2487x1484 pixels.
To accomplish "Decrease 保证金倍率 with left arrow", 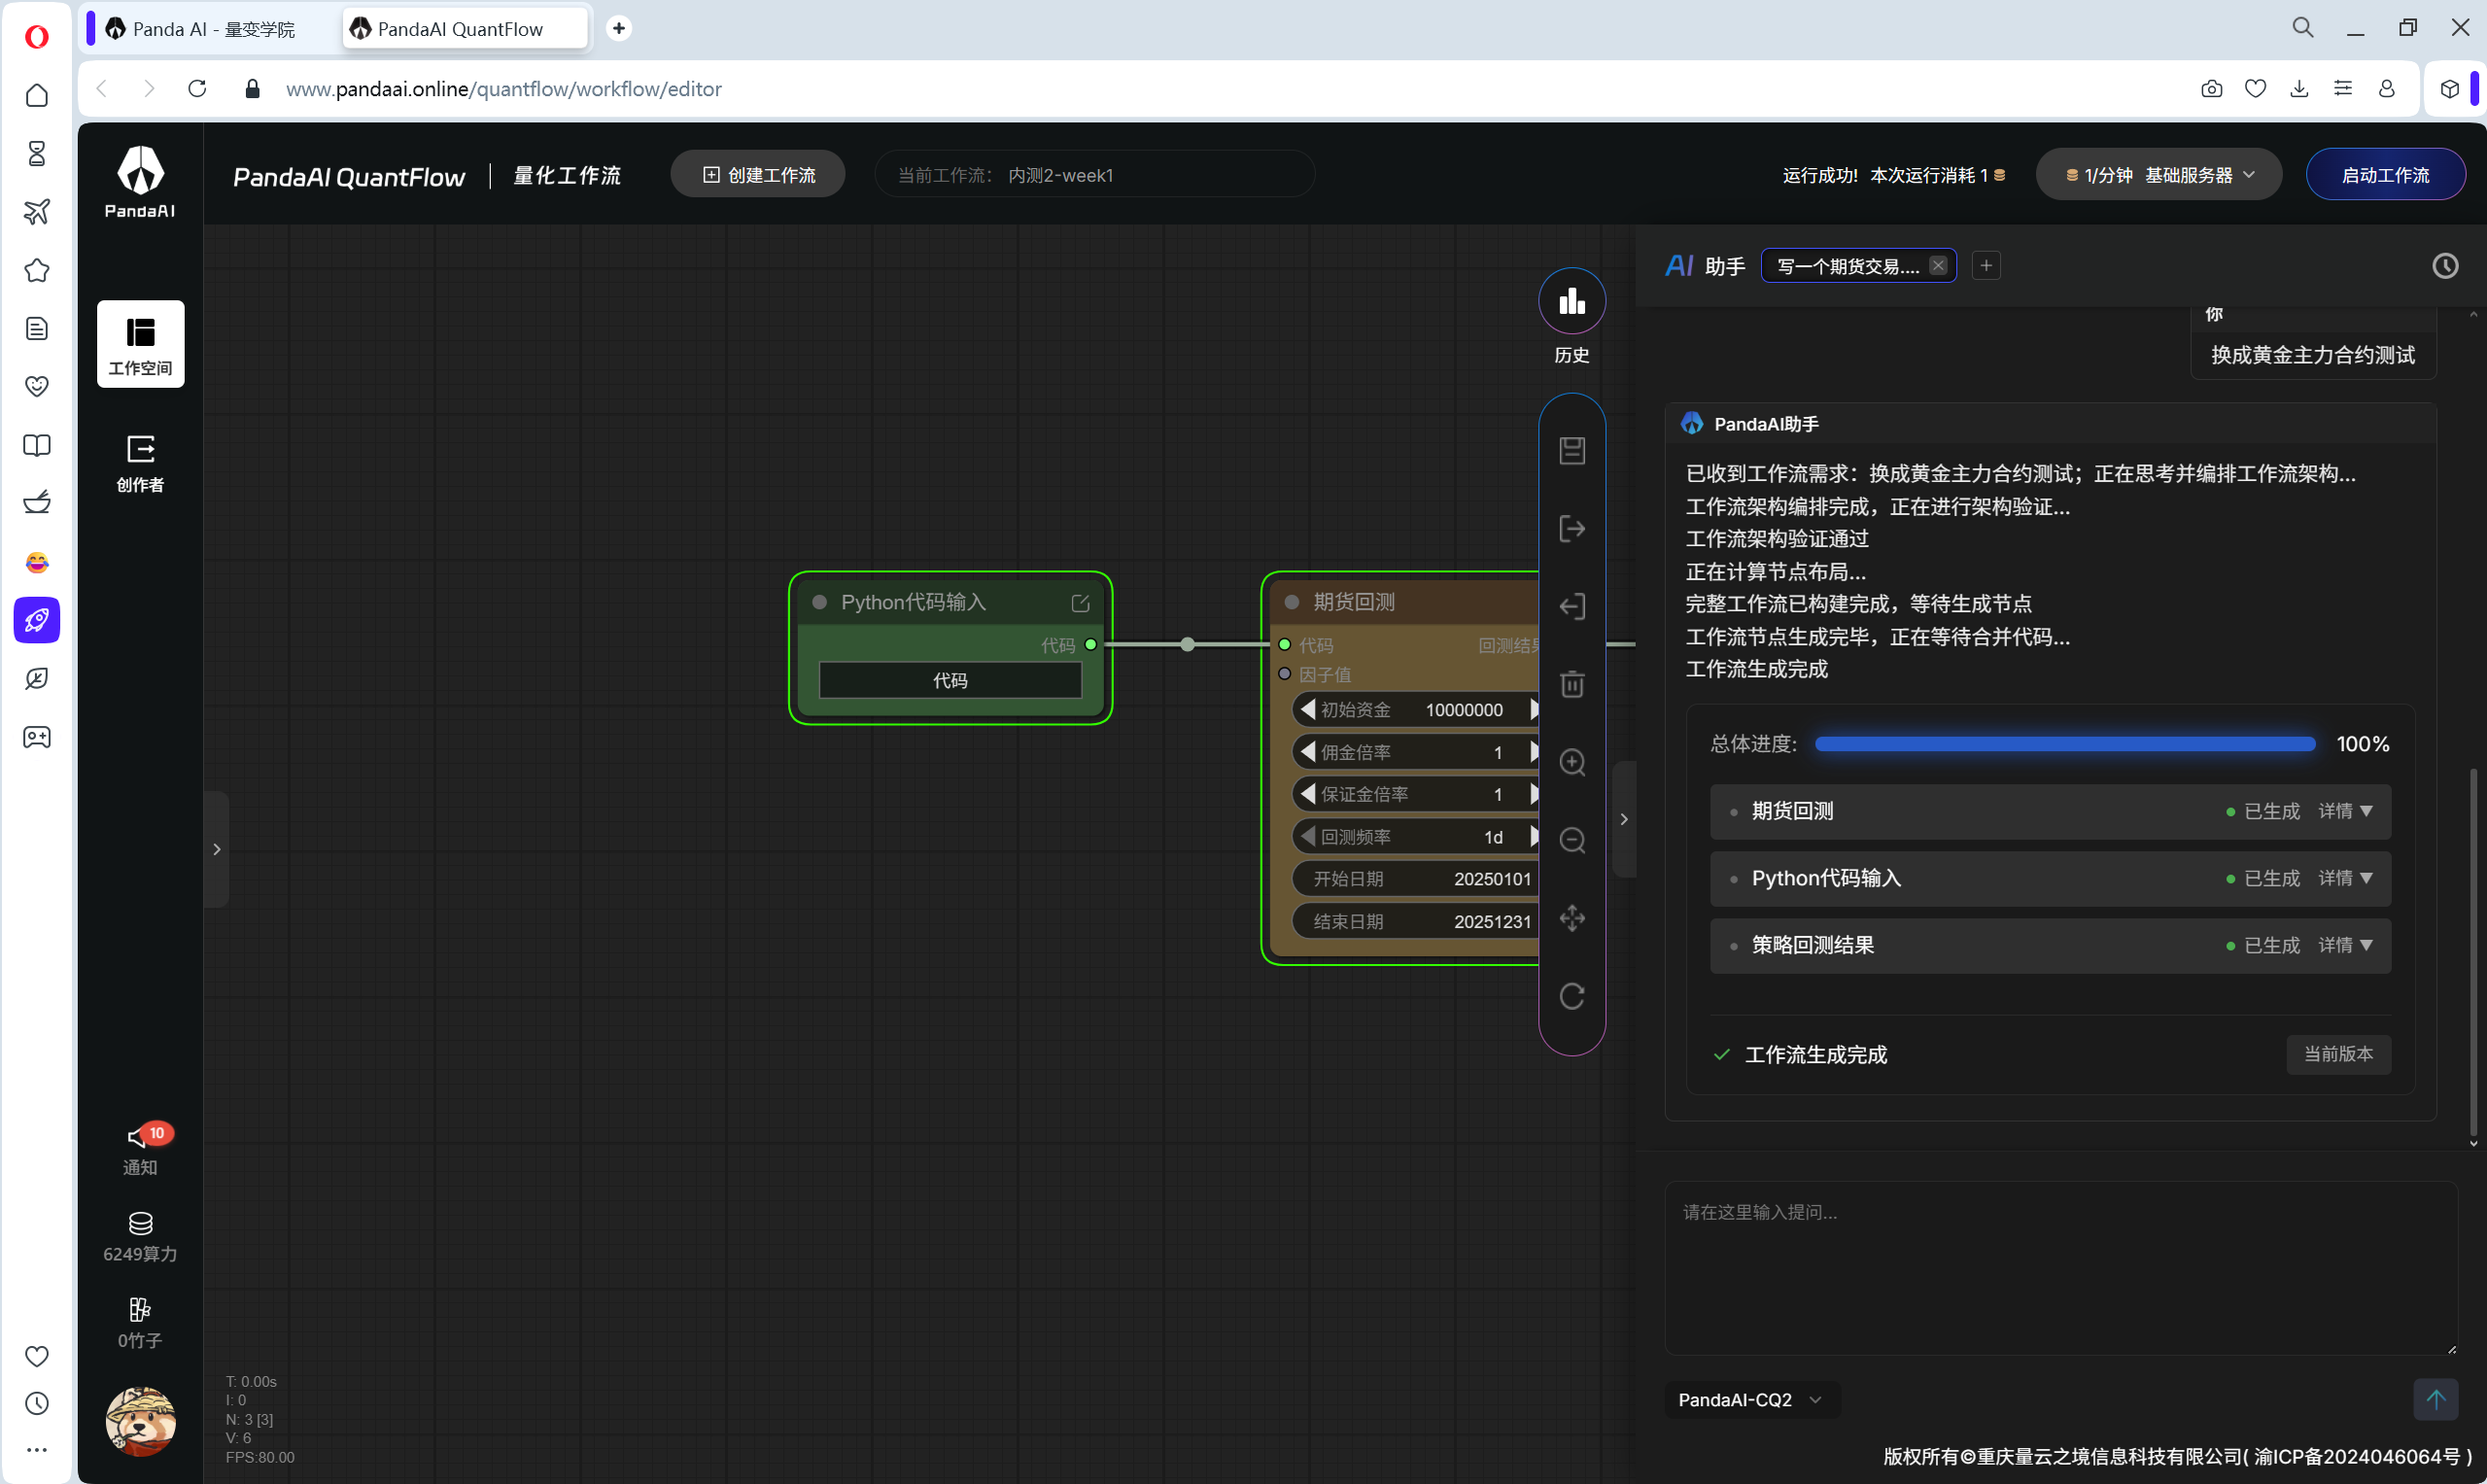I will [1307, 794].
